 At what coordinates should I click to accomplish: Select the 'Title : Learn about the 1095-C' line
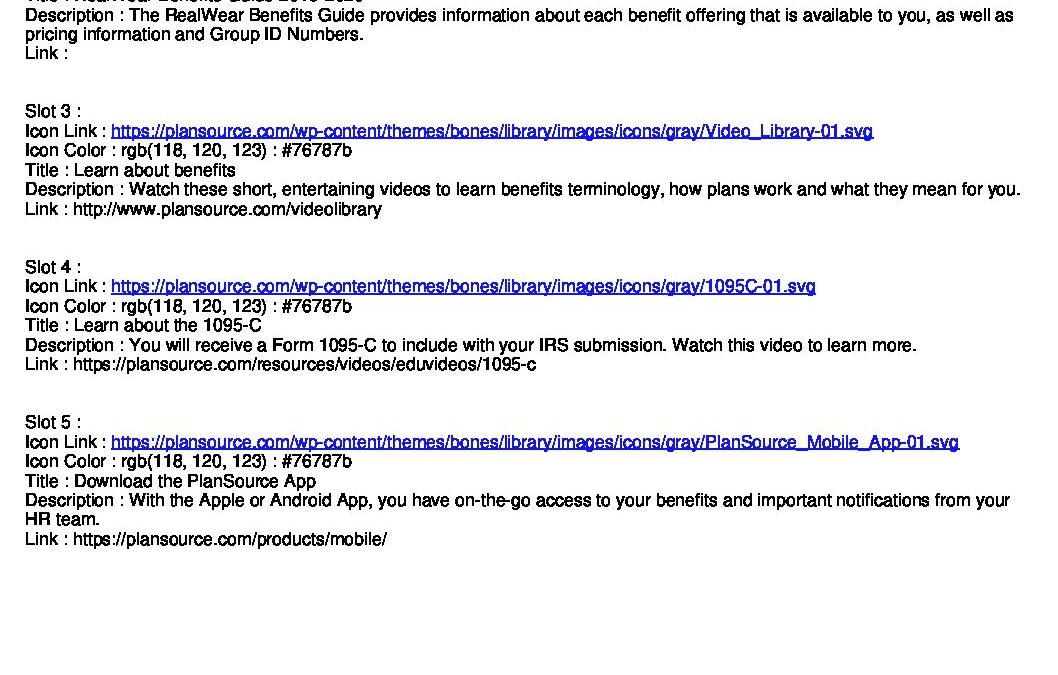[143, 325]
